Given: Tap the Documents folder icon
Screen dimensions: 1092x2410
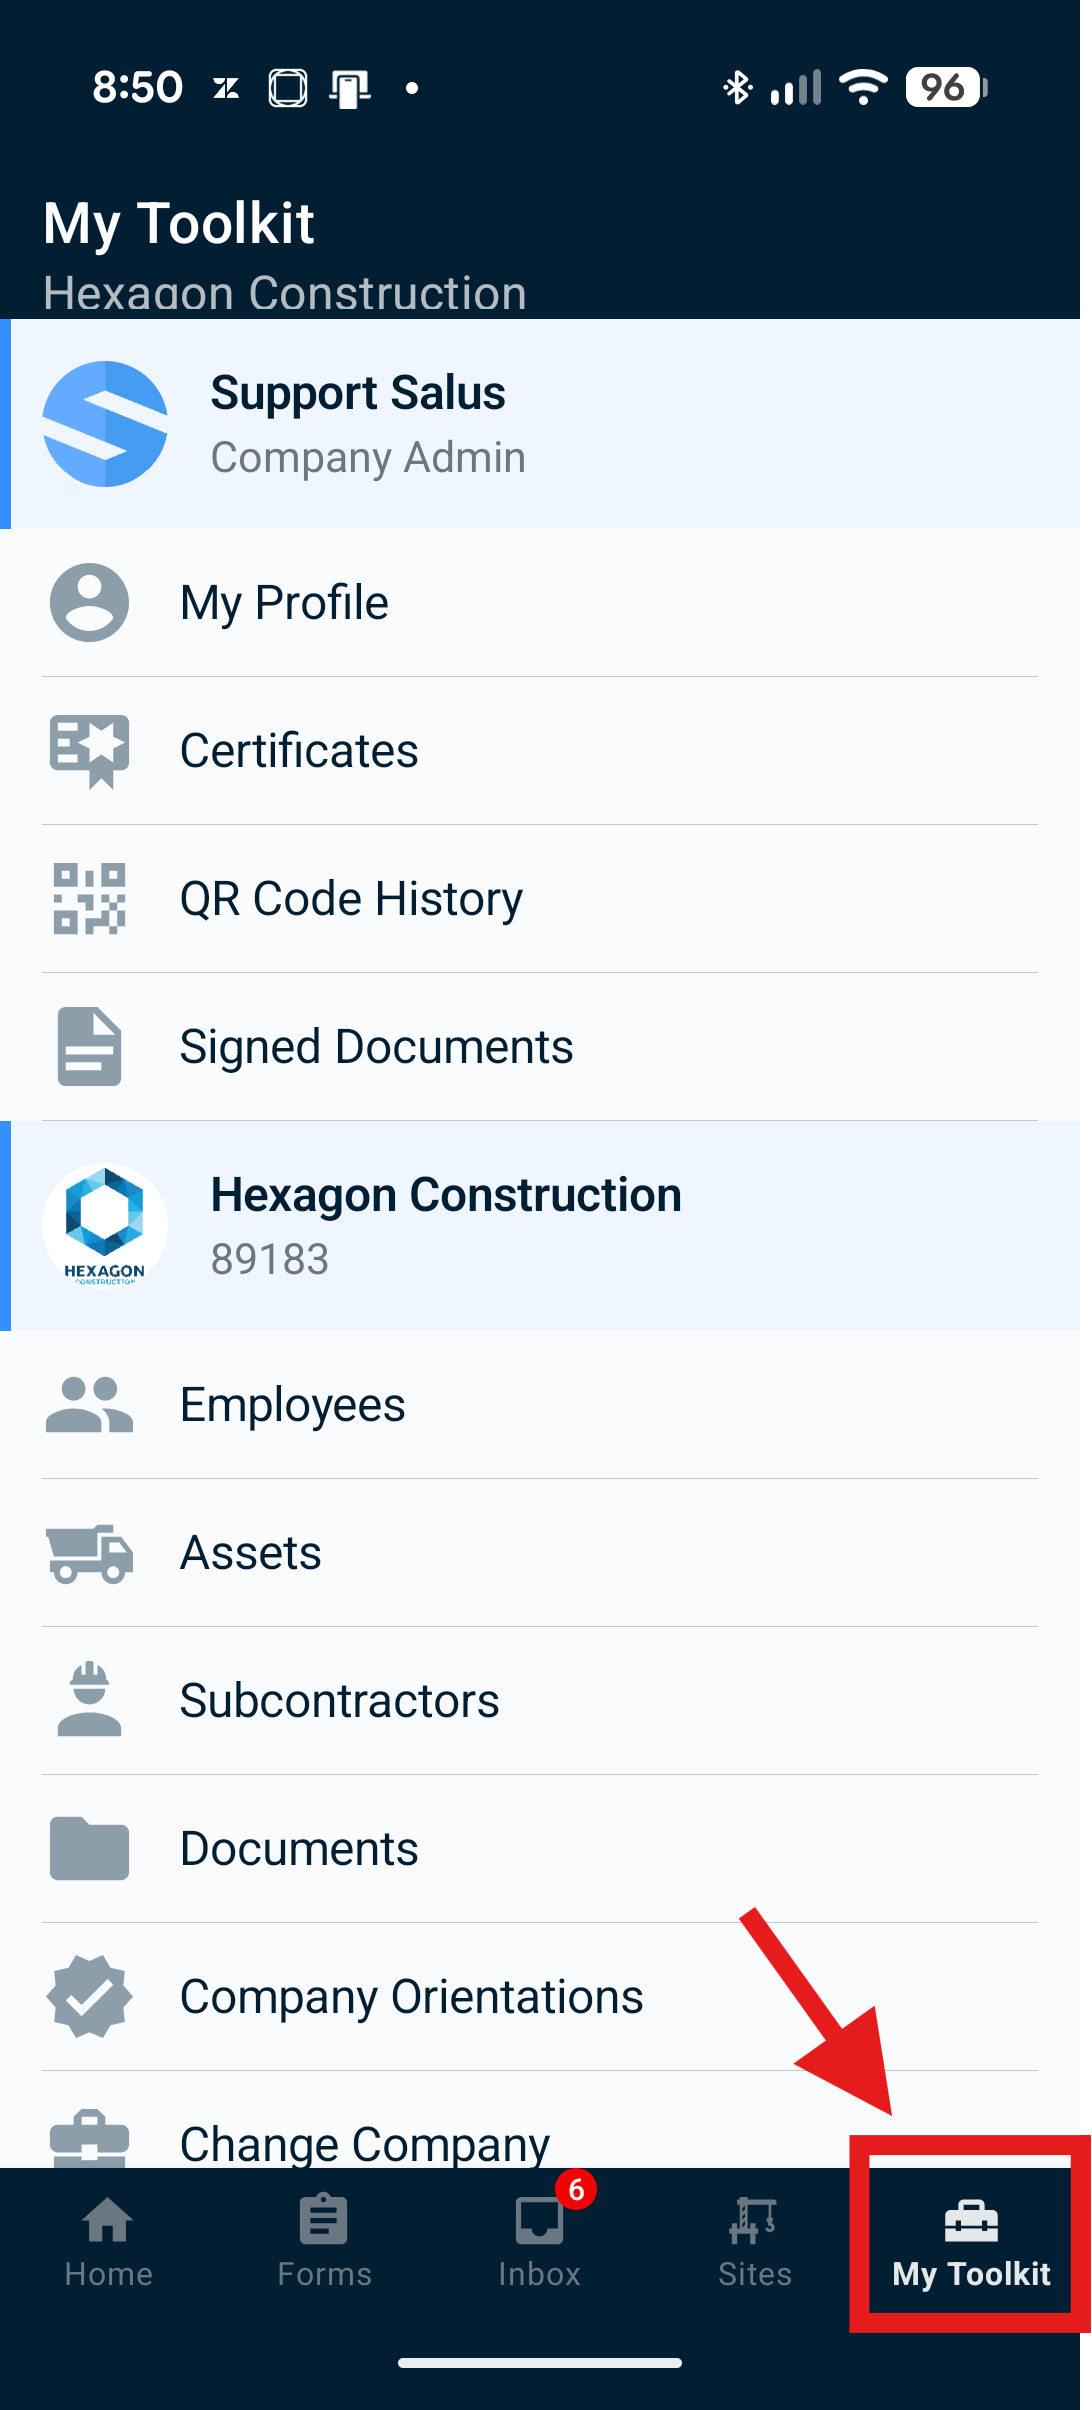Looking at the screenshot, I should tap(89, 1848).
